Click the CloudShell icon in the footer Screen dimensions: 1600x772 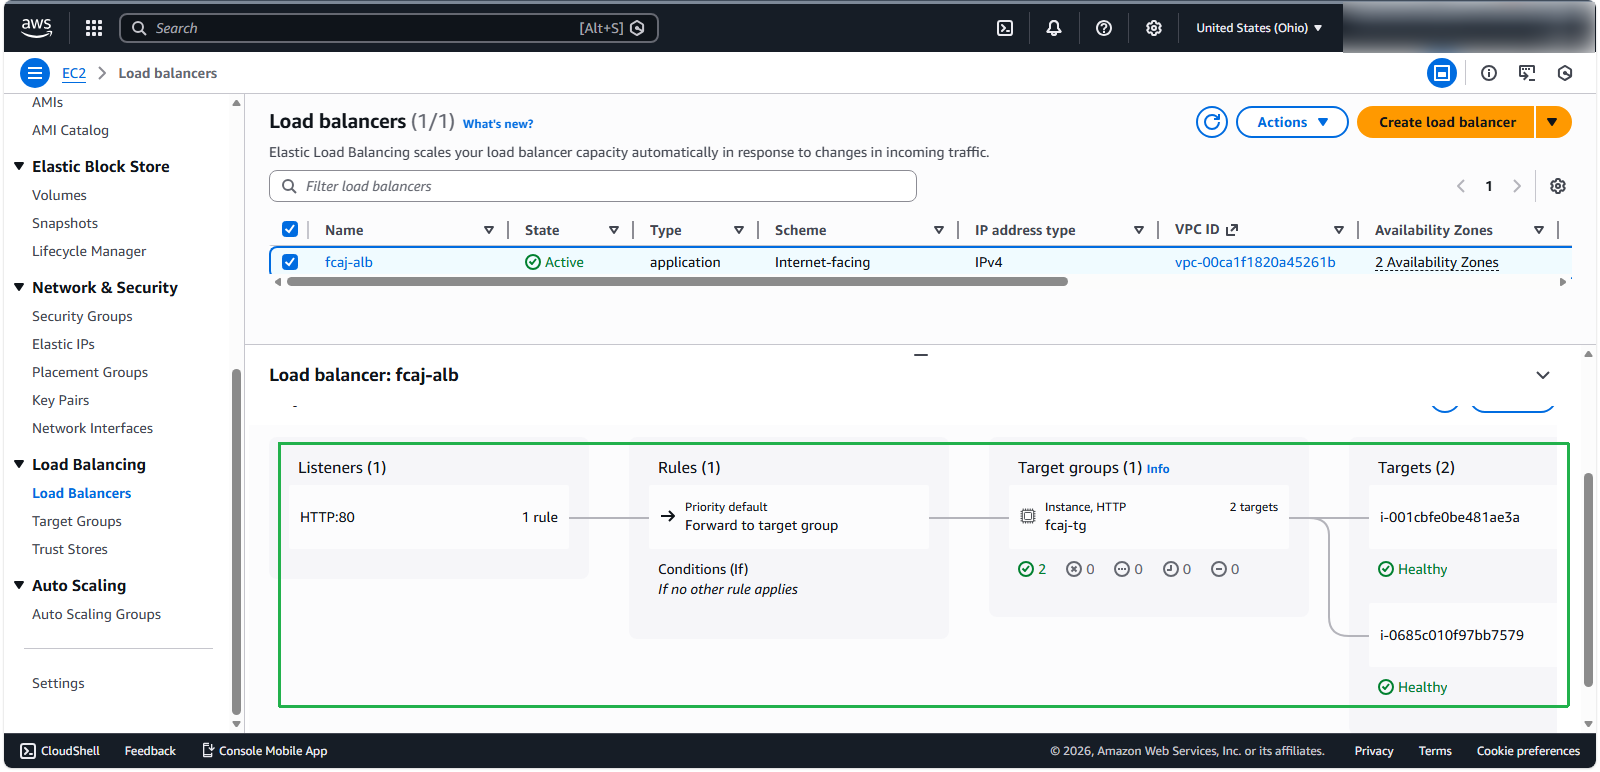(28, 751)
